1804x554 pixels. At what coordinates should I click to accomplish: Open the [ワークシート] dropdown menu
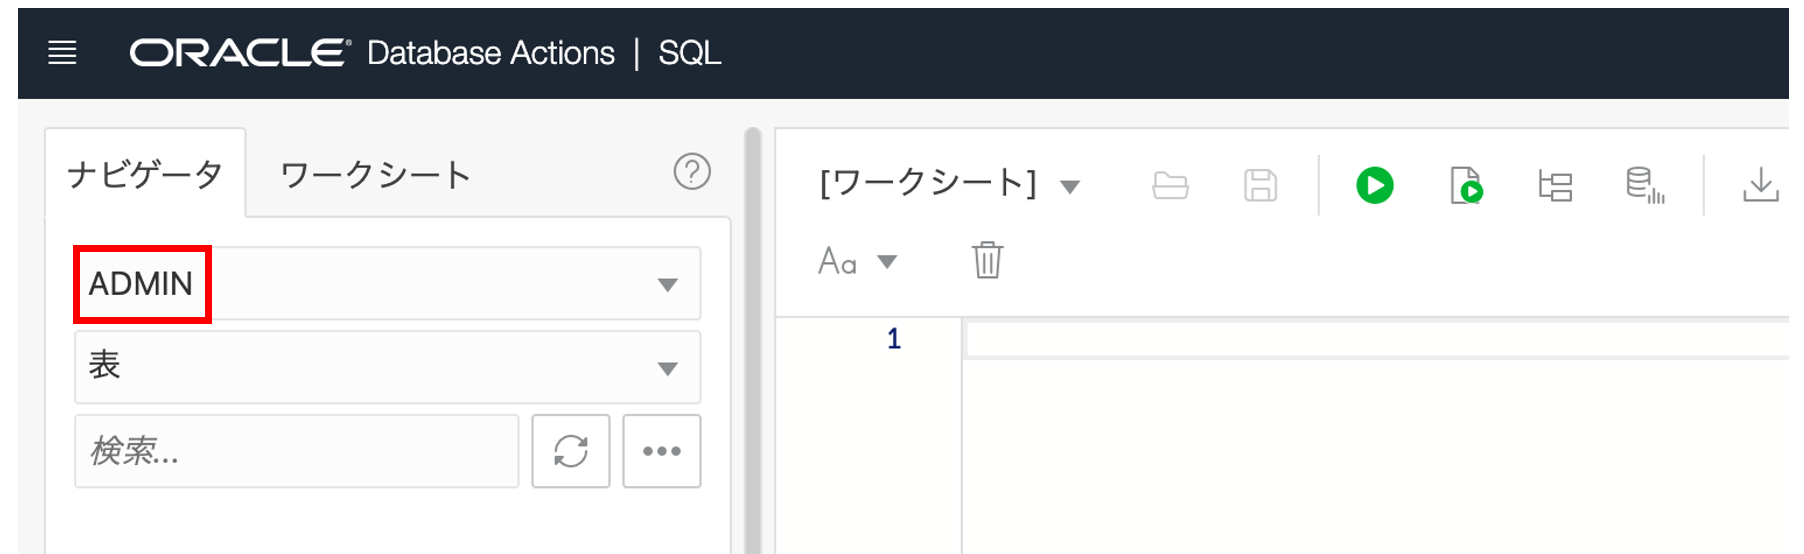pyautogui.click(x=1069, y=187)
